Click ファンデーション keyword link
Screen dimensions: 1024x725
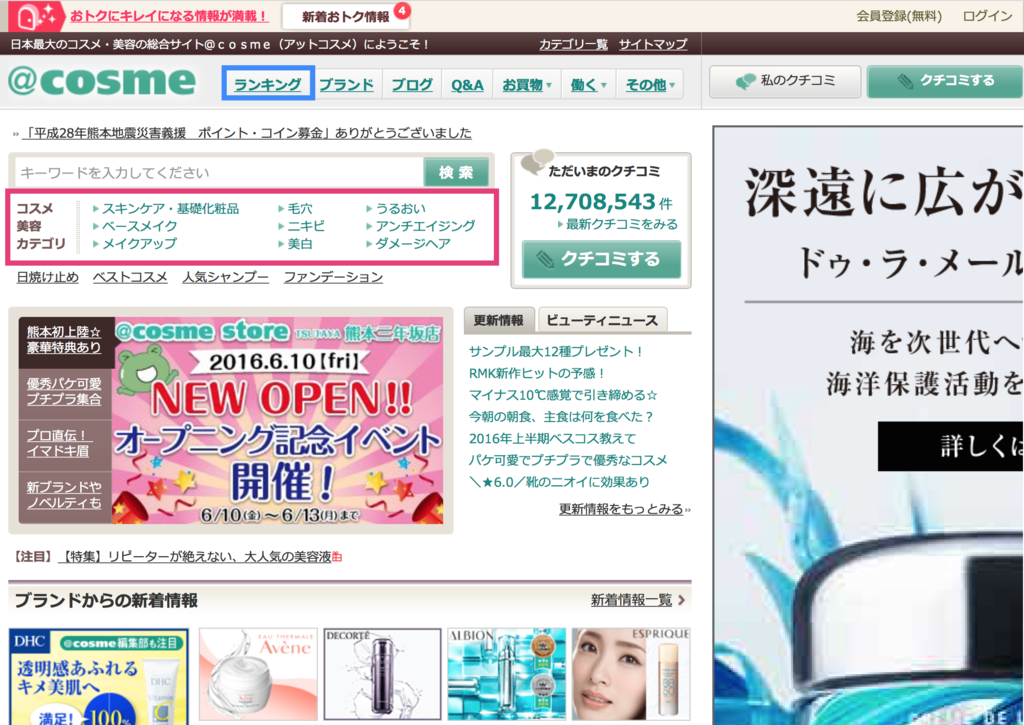333,277
